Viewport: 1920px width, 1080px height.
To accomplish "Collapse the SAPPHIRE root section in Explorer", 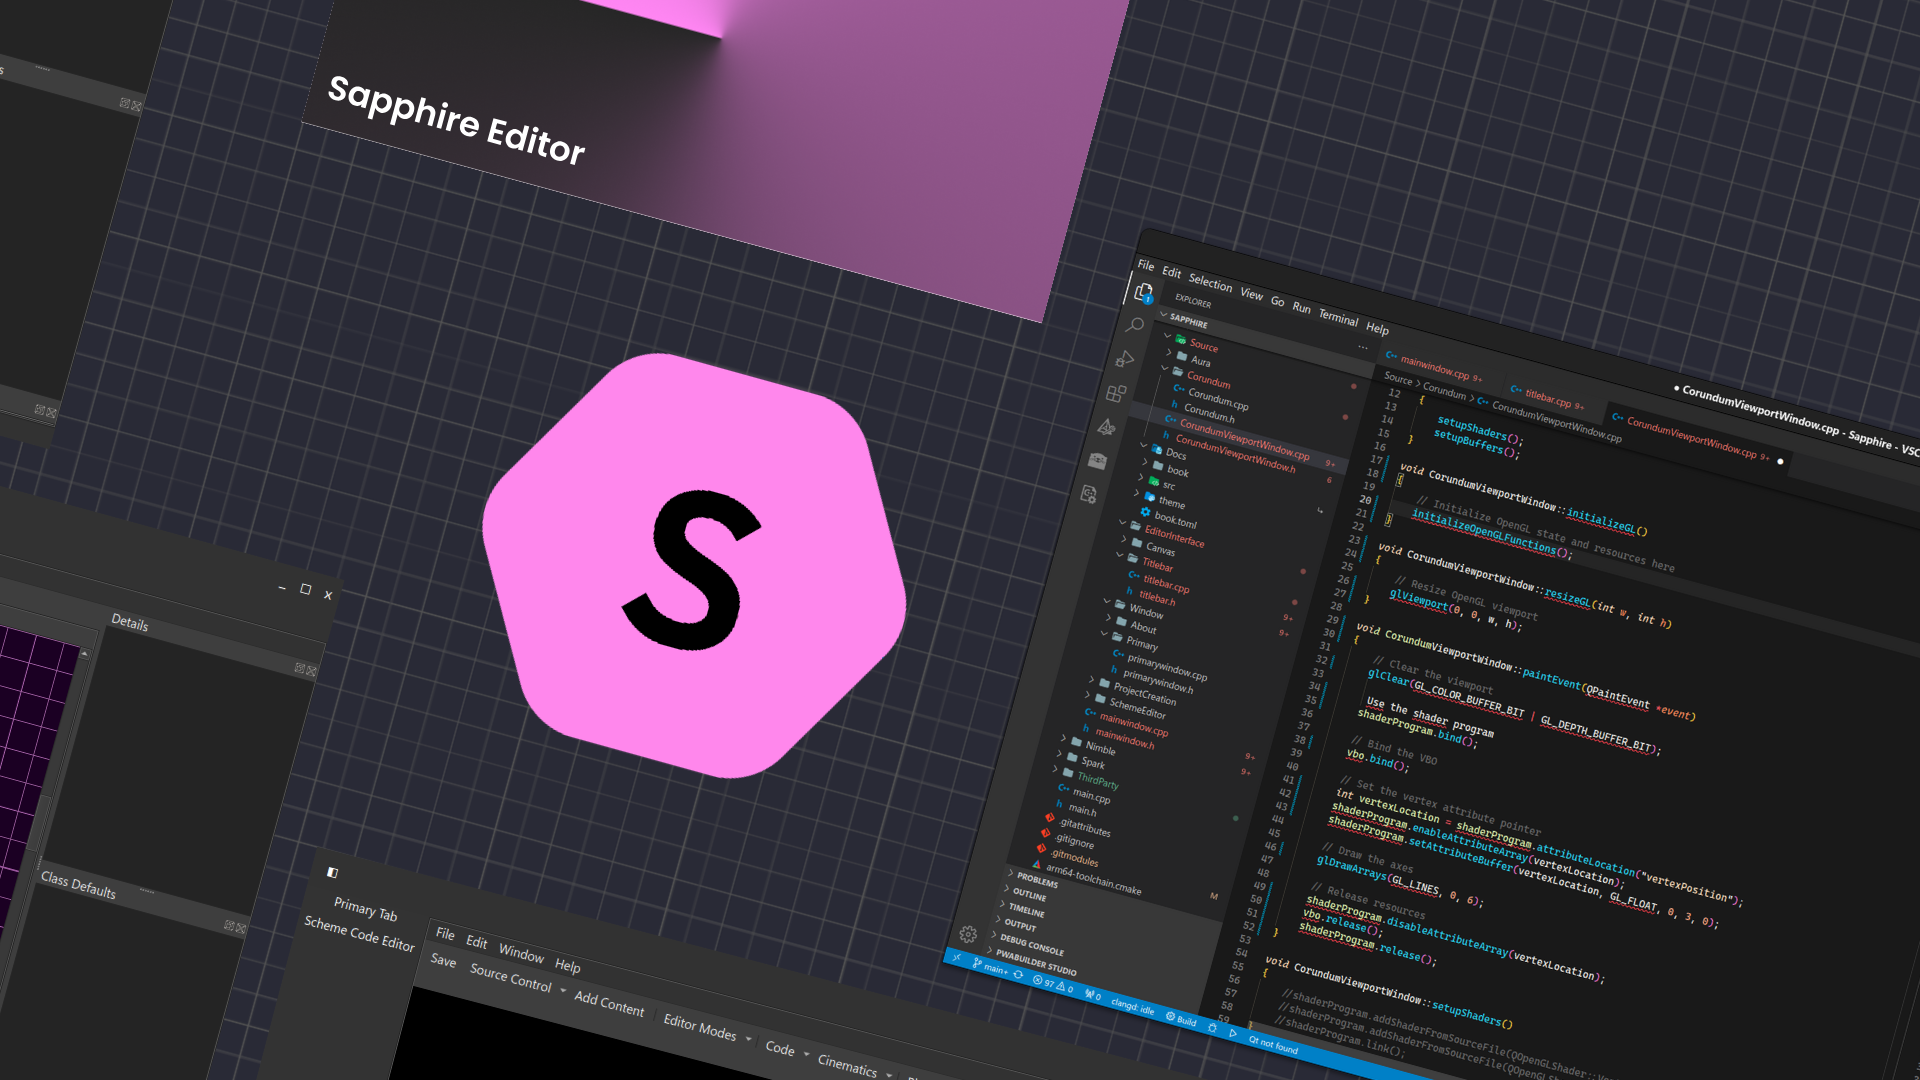I will point(1164,315).
